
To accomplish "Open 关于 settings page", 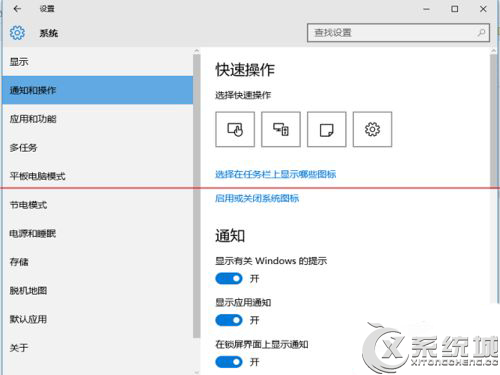I will point(97,348).
